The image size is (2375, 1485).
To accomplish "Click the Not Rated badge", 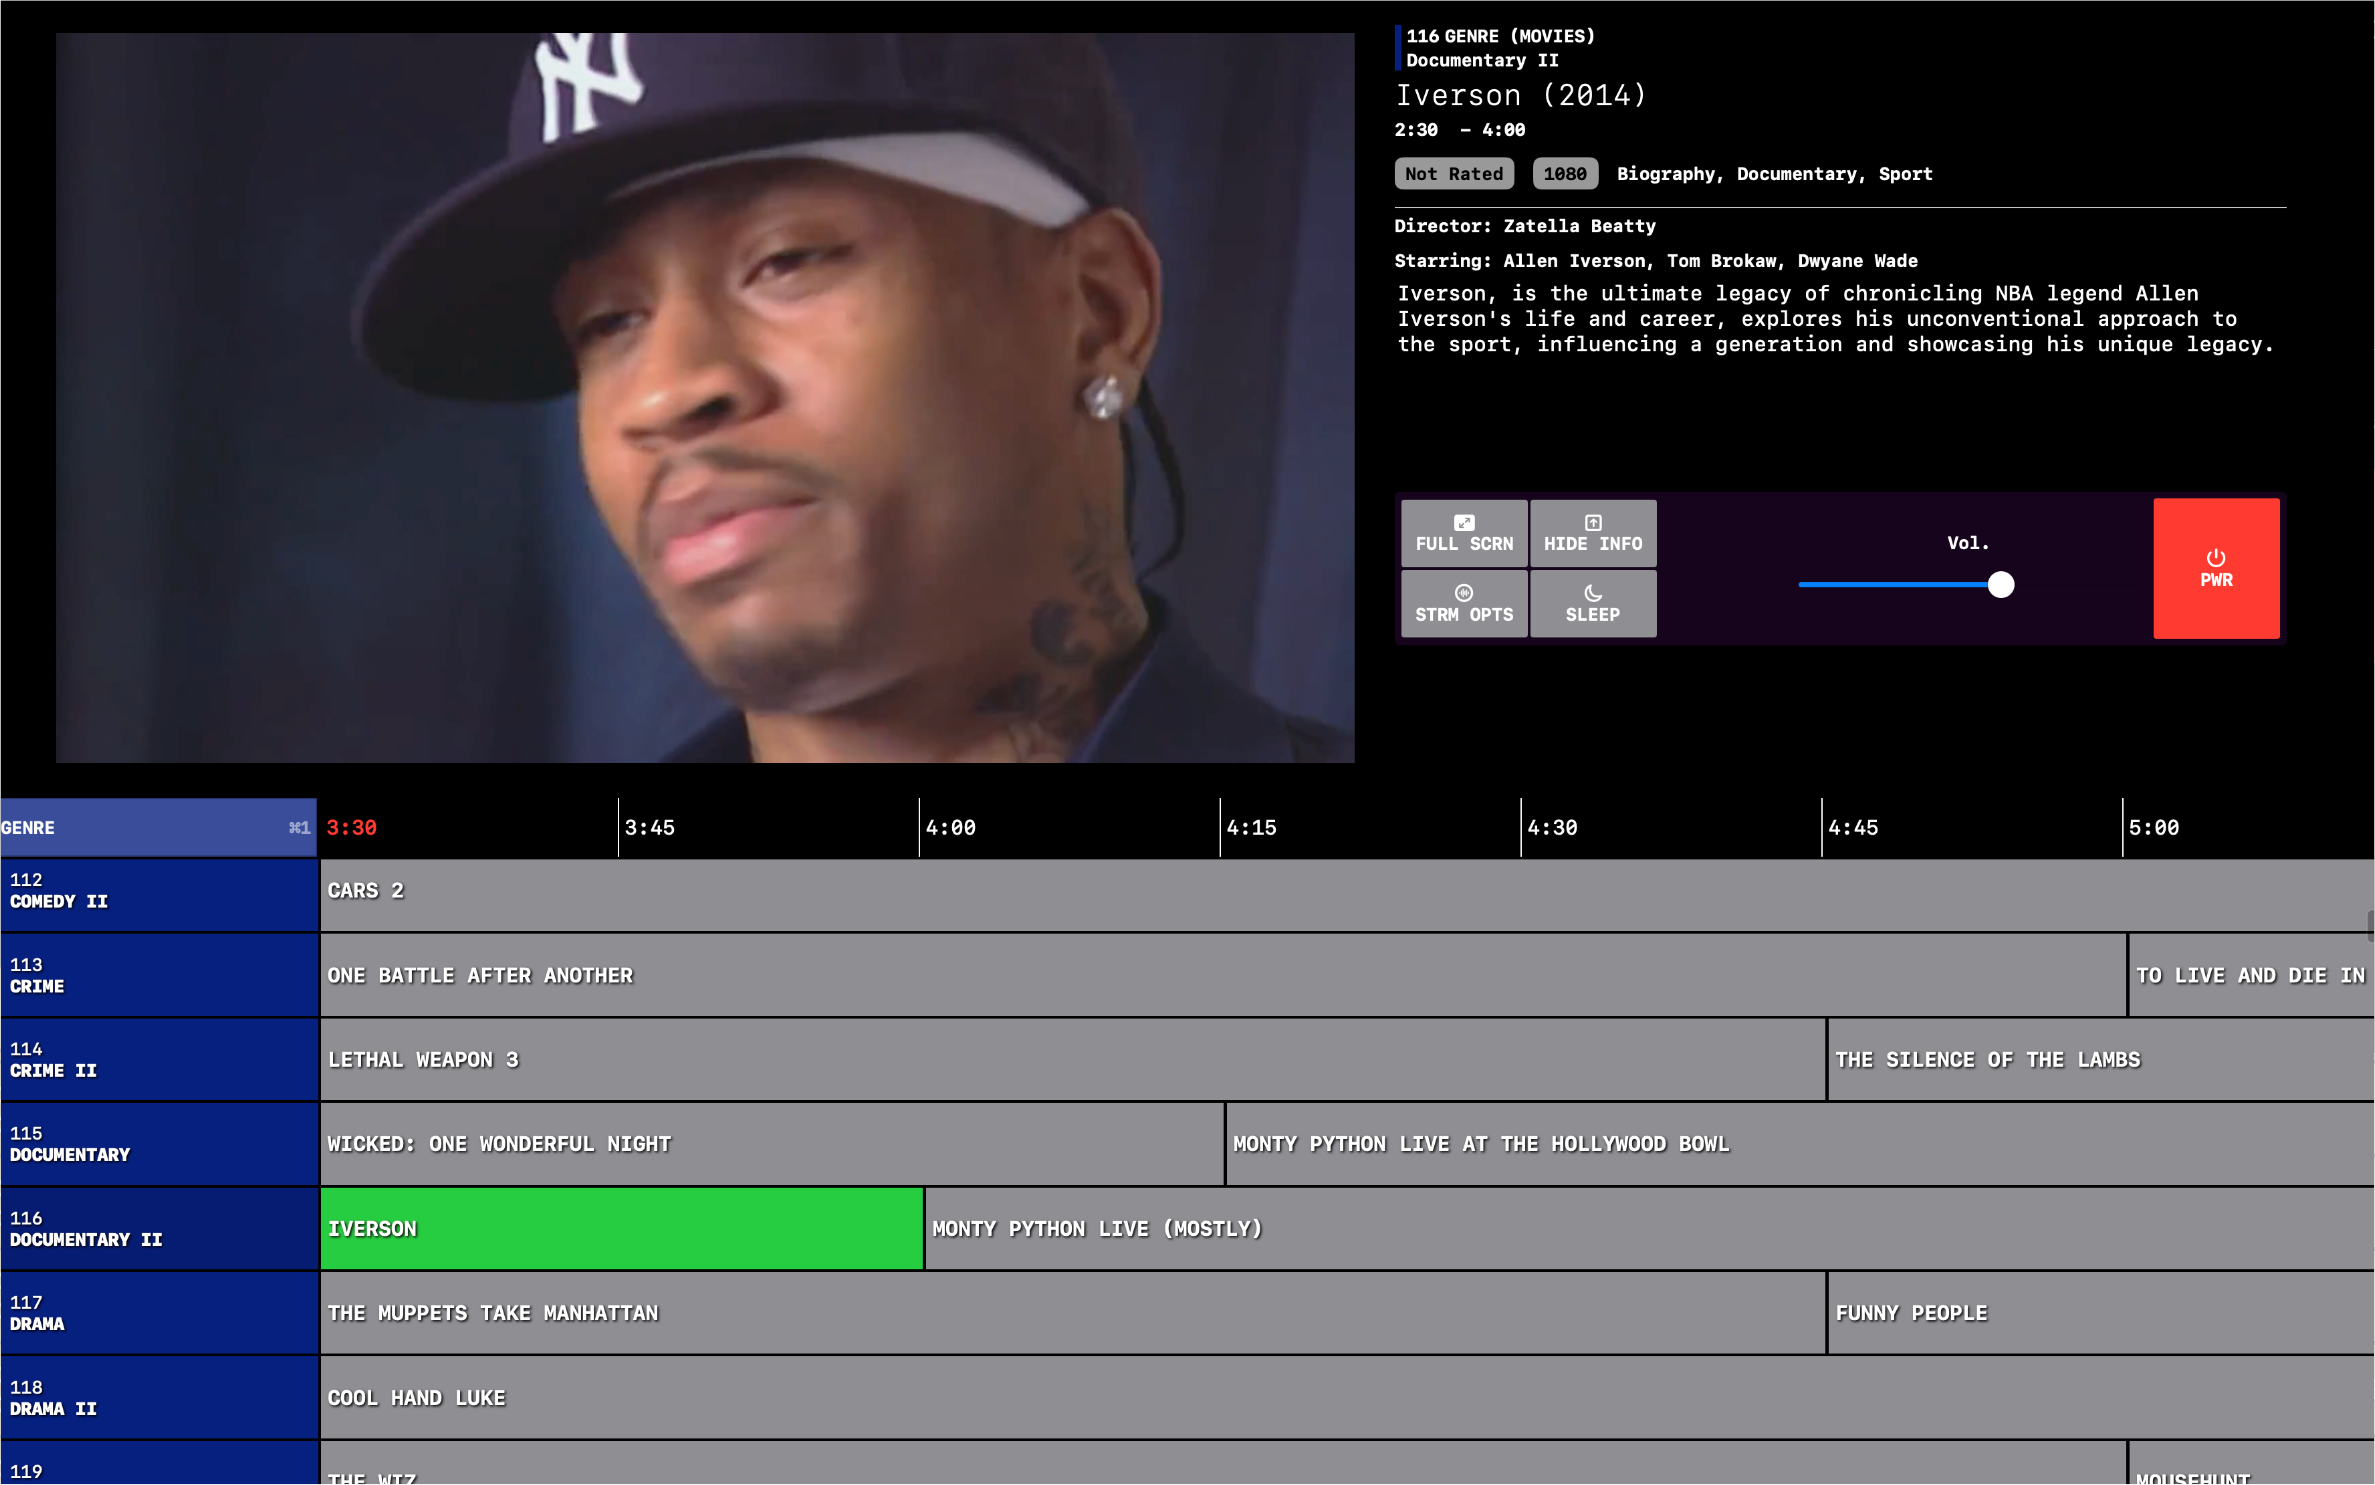I will click(1454, 174).
